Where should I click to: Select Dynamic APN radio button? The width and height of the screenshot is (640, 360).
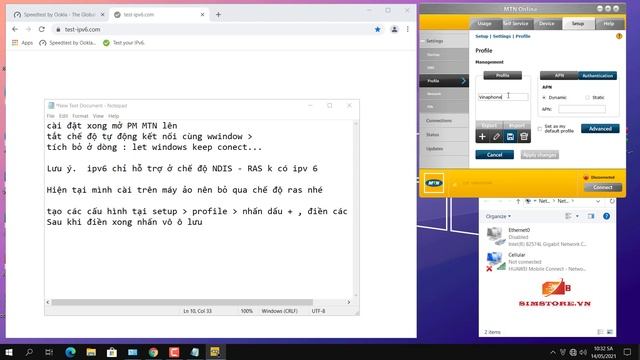pos(544,98)
